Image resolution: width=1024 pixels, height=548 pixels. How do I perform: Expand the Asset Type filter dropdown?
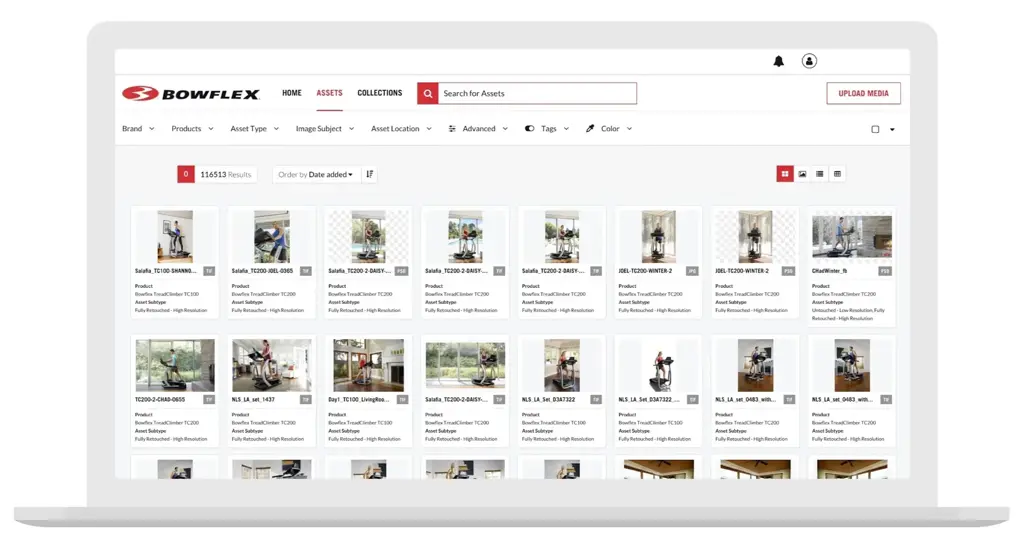point(254,129)
